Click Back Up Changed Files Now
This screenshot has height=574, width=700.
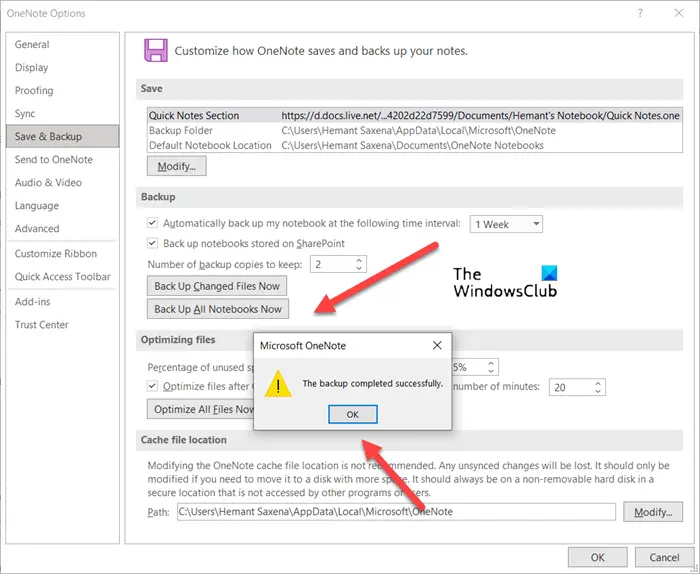[x=217, y=286]
